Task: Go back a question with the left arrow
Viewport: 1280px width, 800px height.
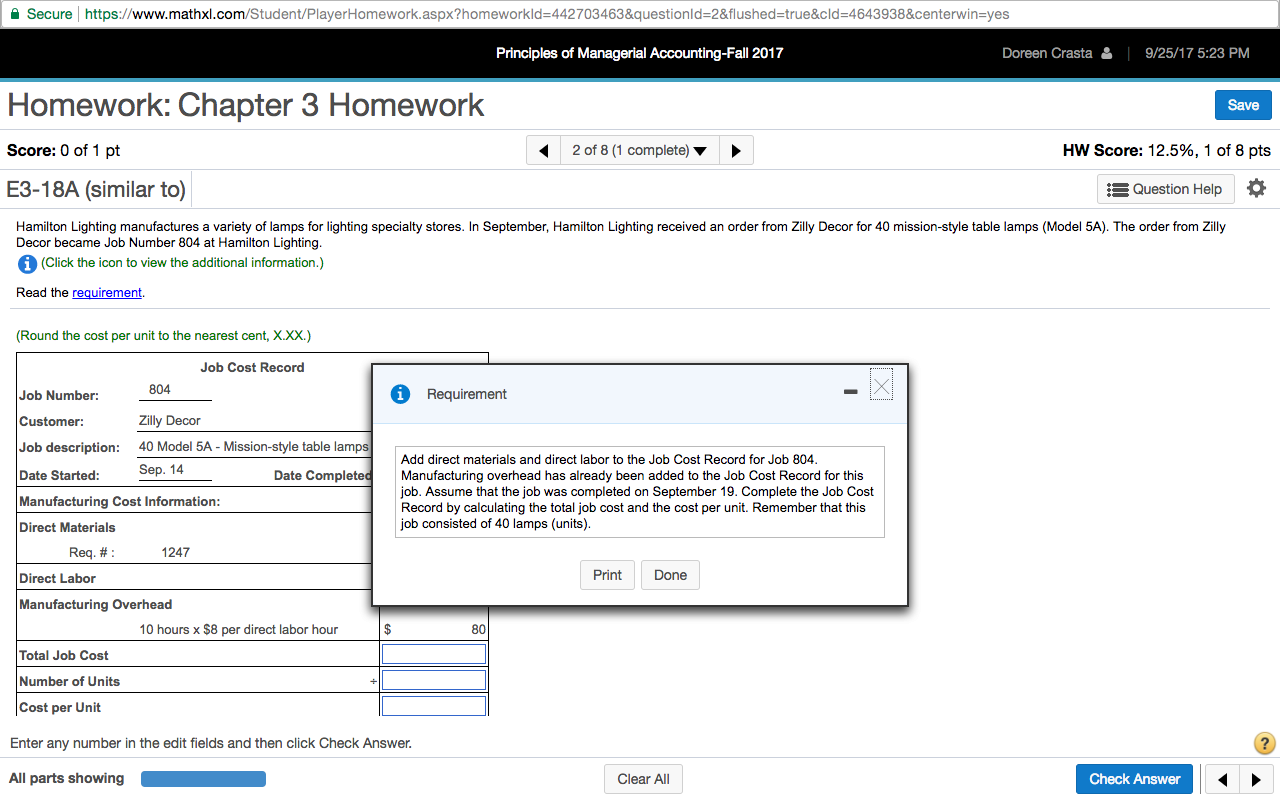Action: coord(543,150)
